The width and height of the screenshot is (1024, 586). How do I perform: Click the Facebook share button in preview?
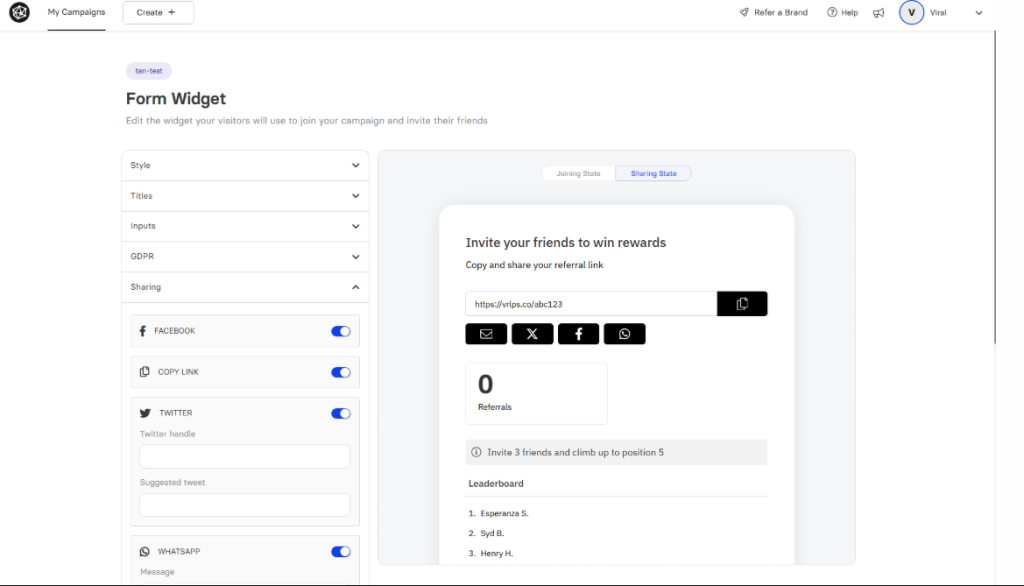click(x=578, y=334)
